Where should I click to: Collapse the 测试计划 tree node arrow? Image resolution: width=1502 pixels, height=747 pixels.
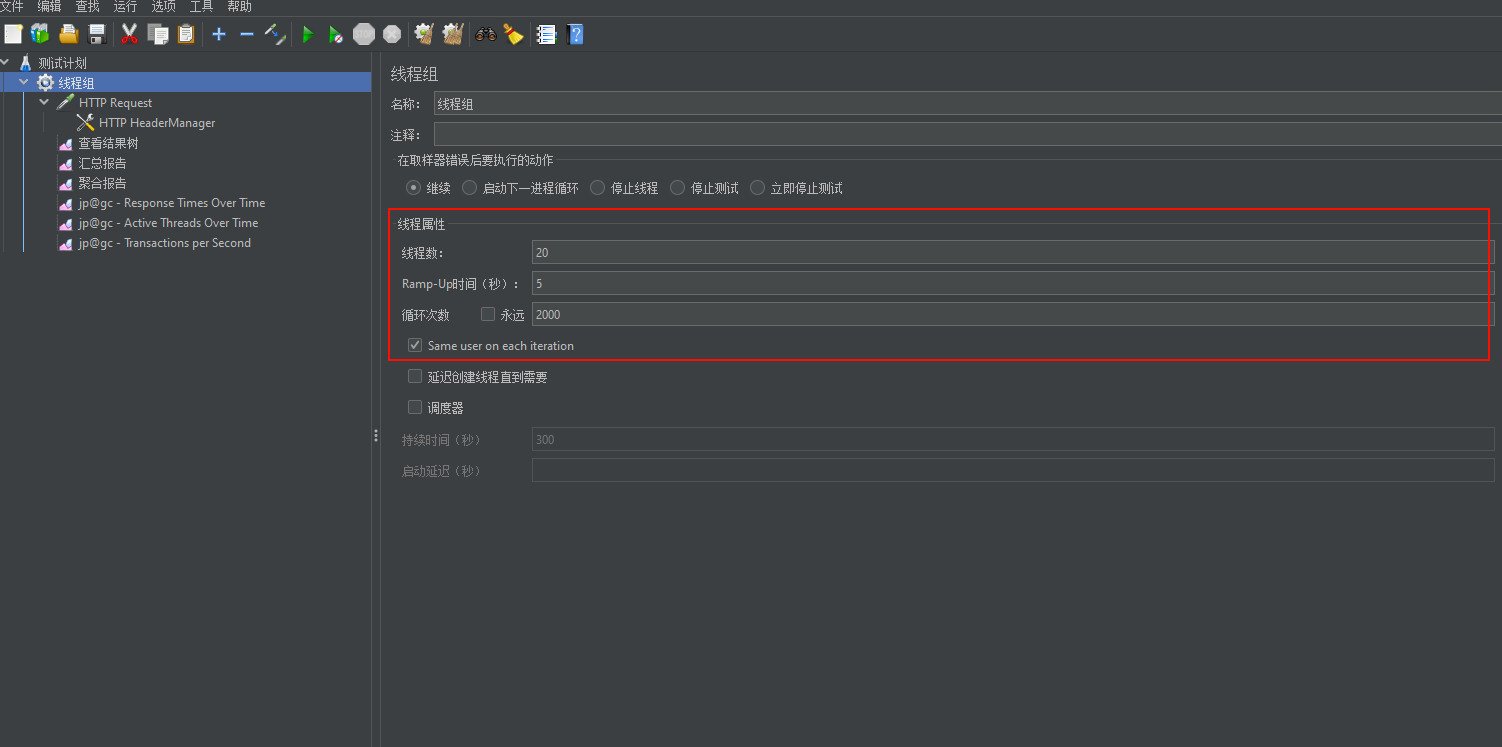click(x=5, y=63)
